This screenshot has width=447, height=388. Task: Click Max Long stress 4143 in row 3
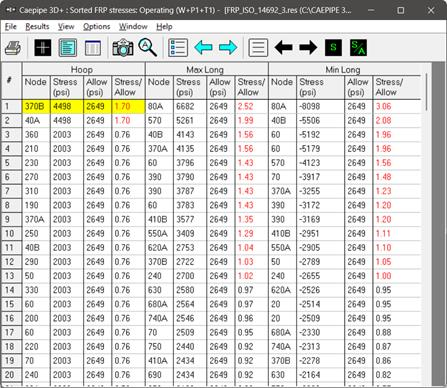(x=190, y=135)
